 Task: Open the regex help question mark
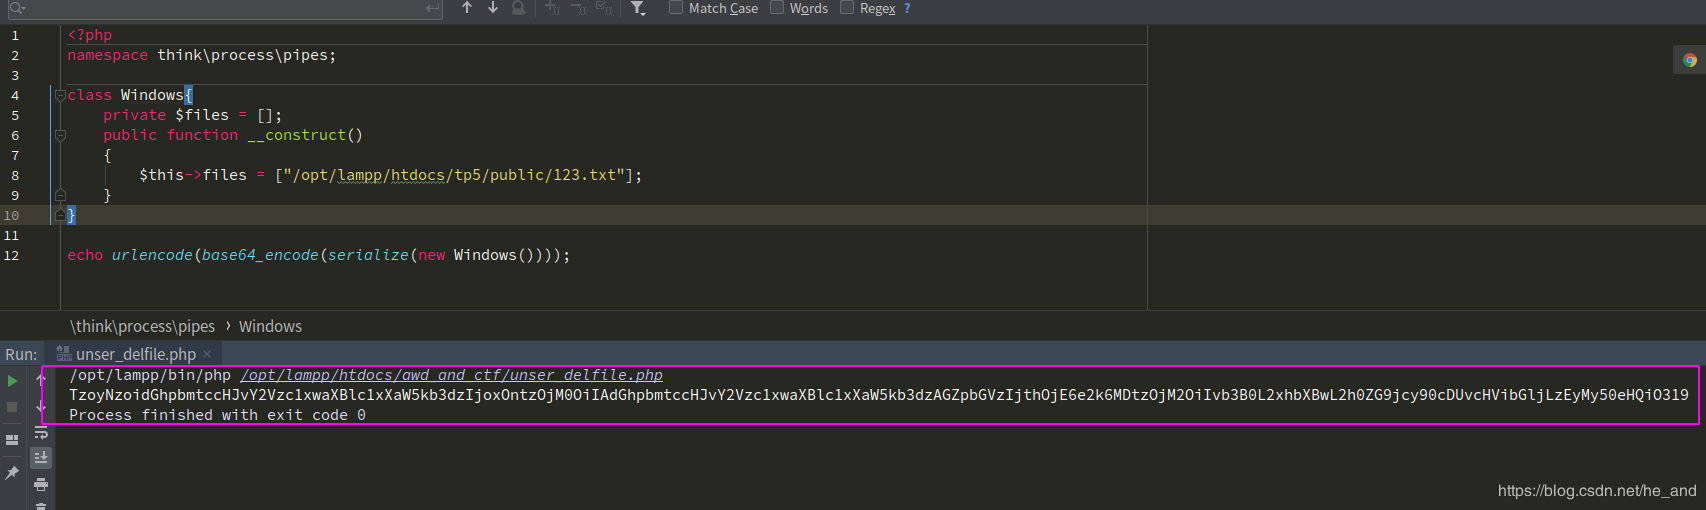click(907, 8)
